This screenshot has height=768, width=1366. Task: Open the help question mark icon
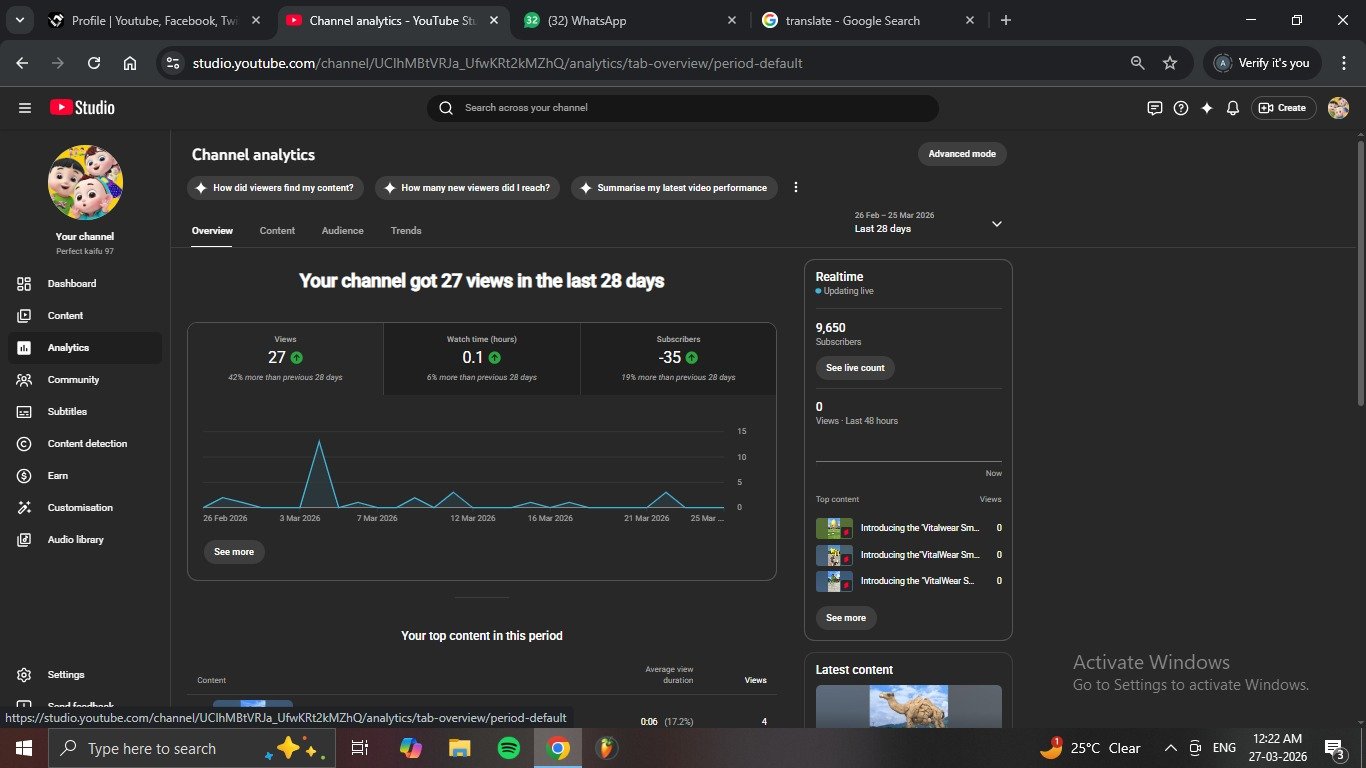pos(1181,108)
